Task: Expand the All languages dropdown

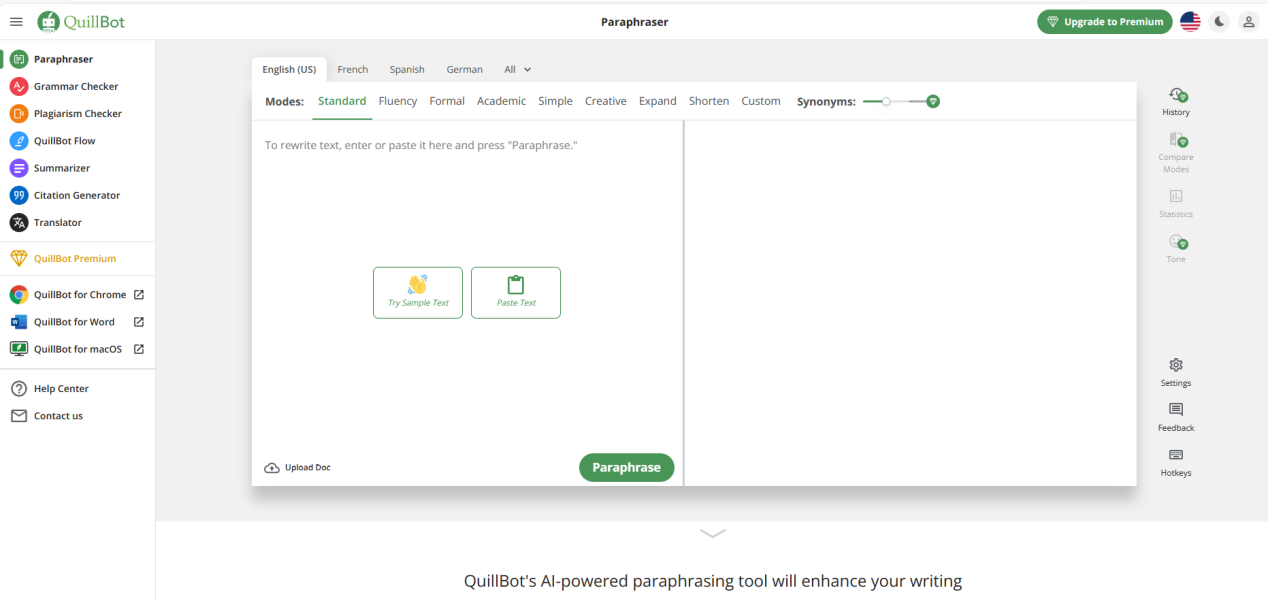Action: pos(518,70)
